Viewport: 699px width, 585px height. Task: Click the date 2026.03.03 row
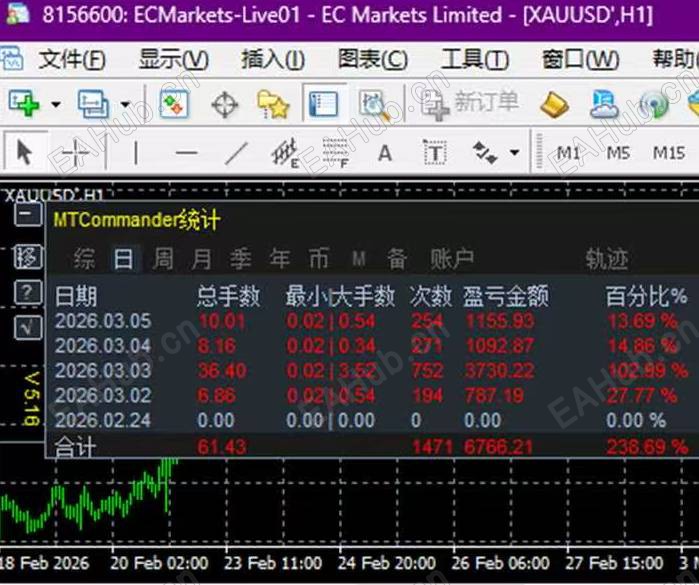(103, 371)
